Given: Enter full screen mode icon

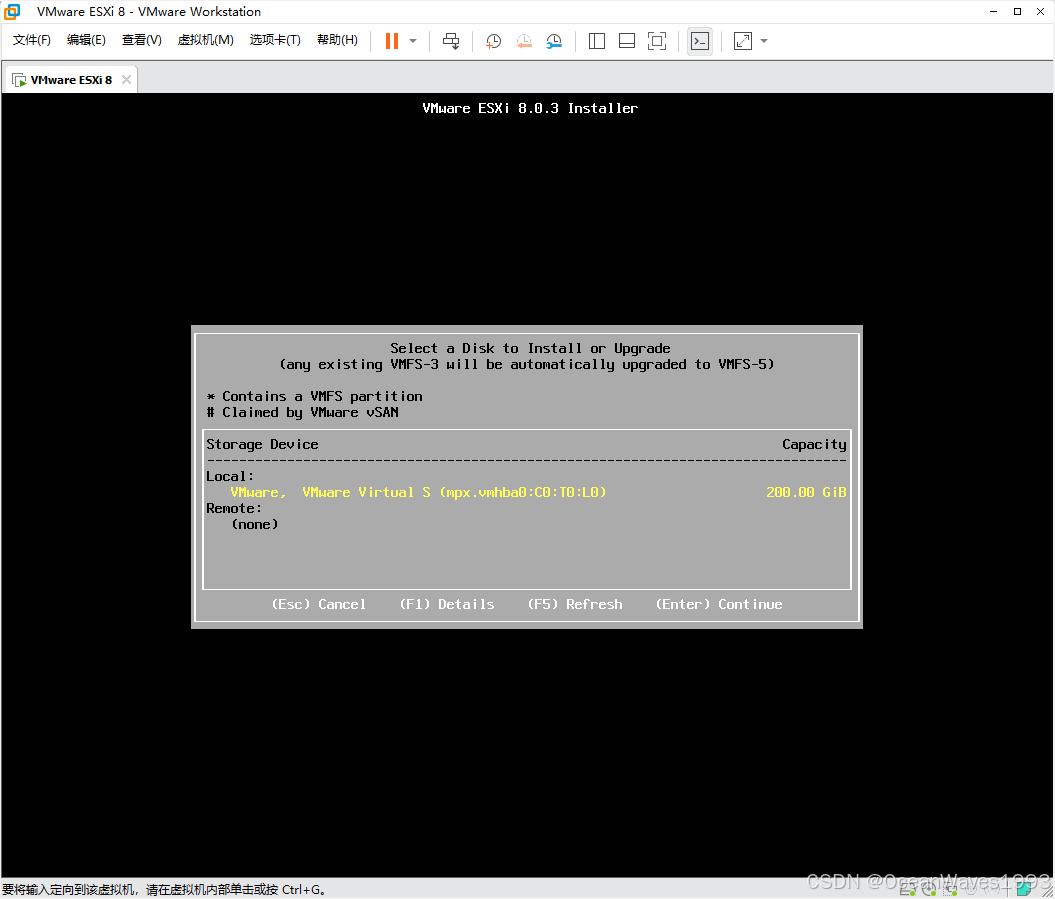Looking at the screenshot, I should [x=657, y=41].
